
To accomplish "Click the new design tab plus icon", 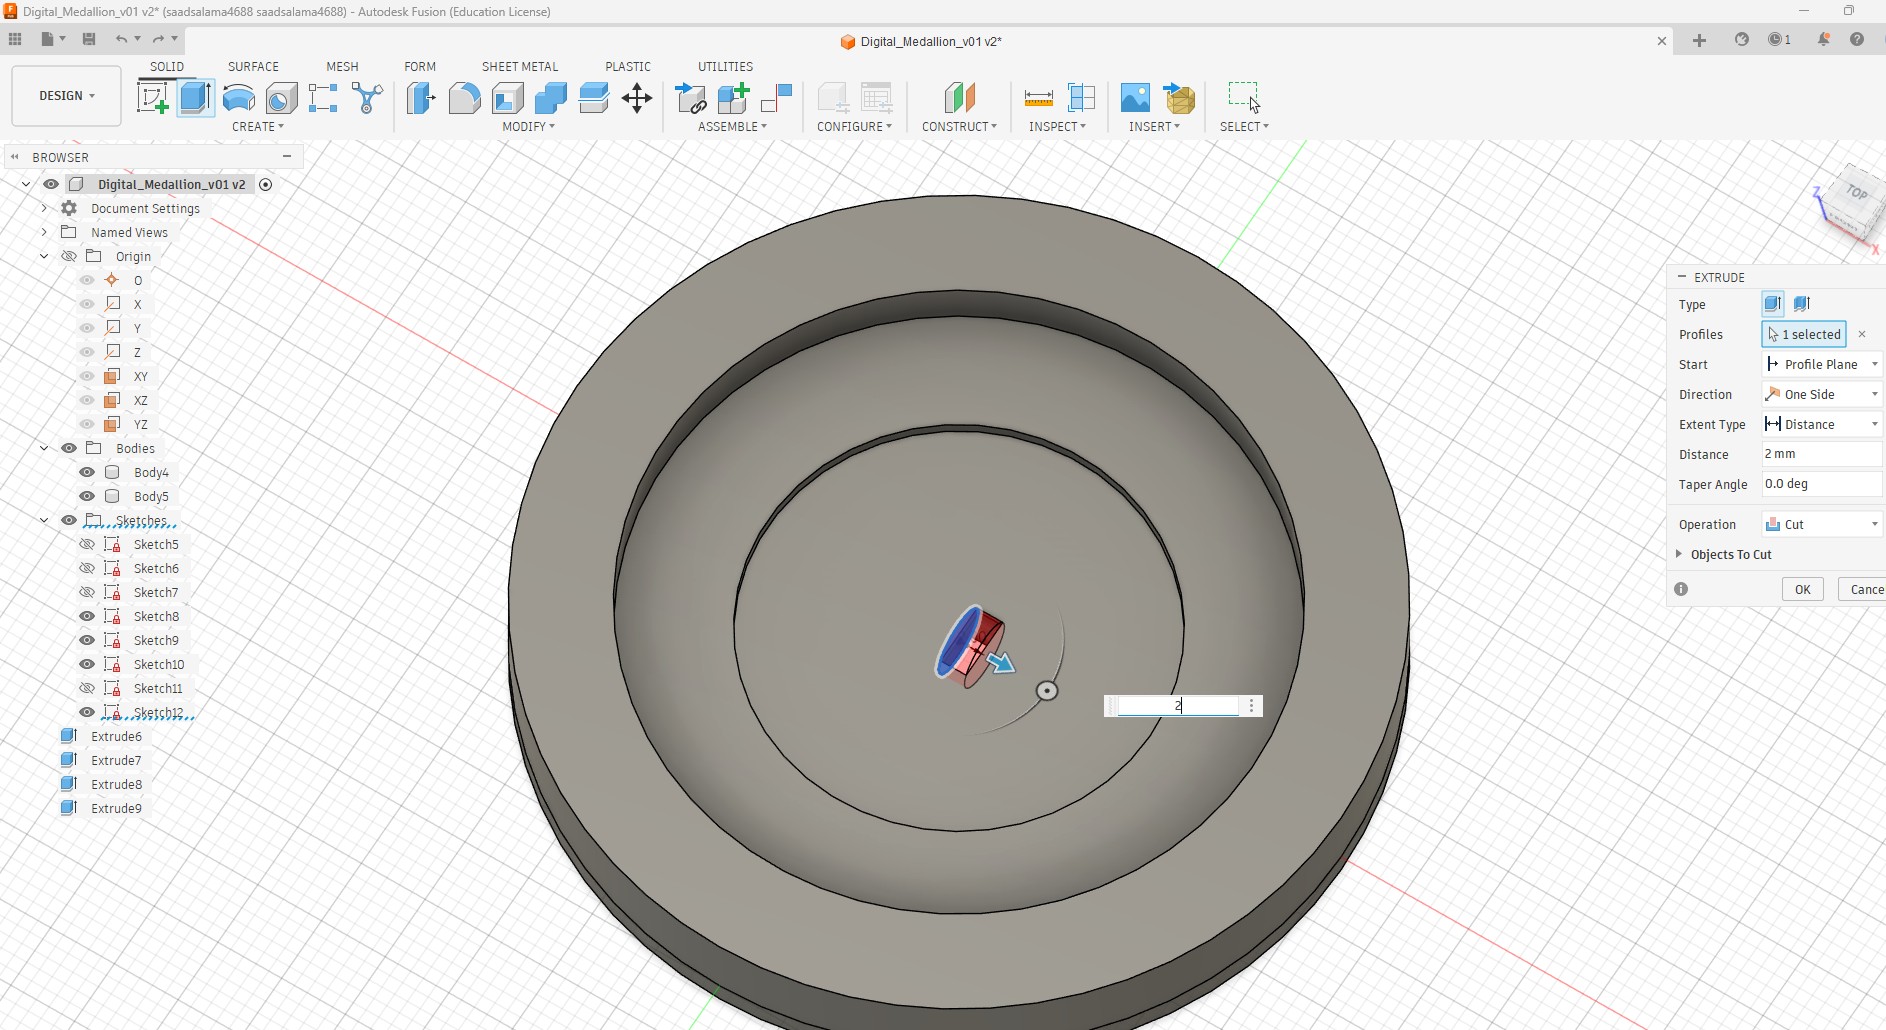I will point(1699,40).
